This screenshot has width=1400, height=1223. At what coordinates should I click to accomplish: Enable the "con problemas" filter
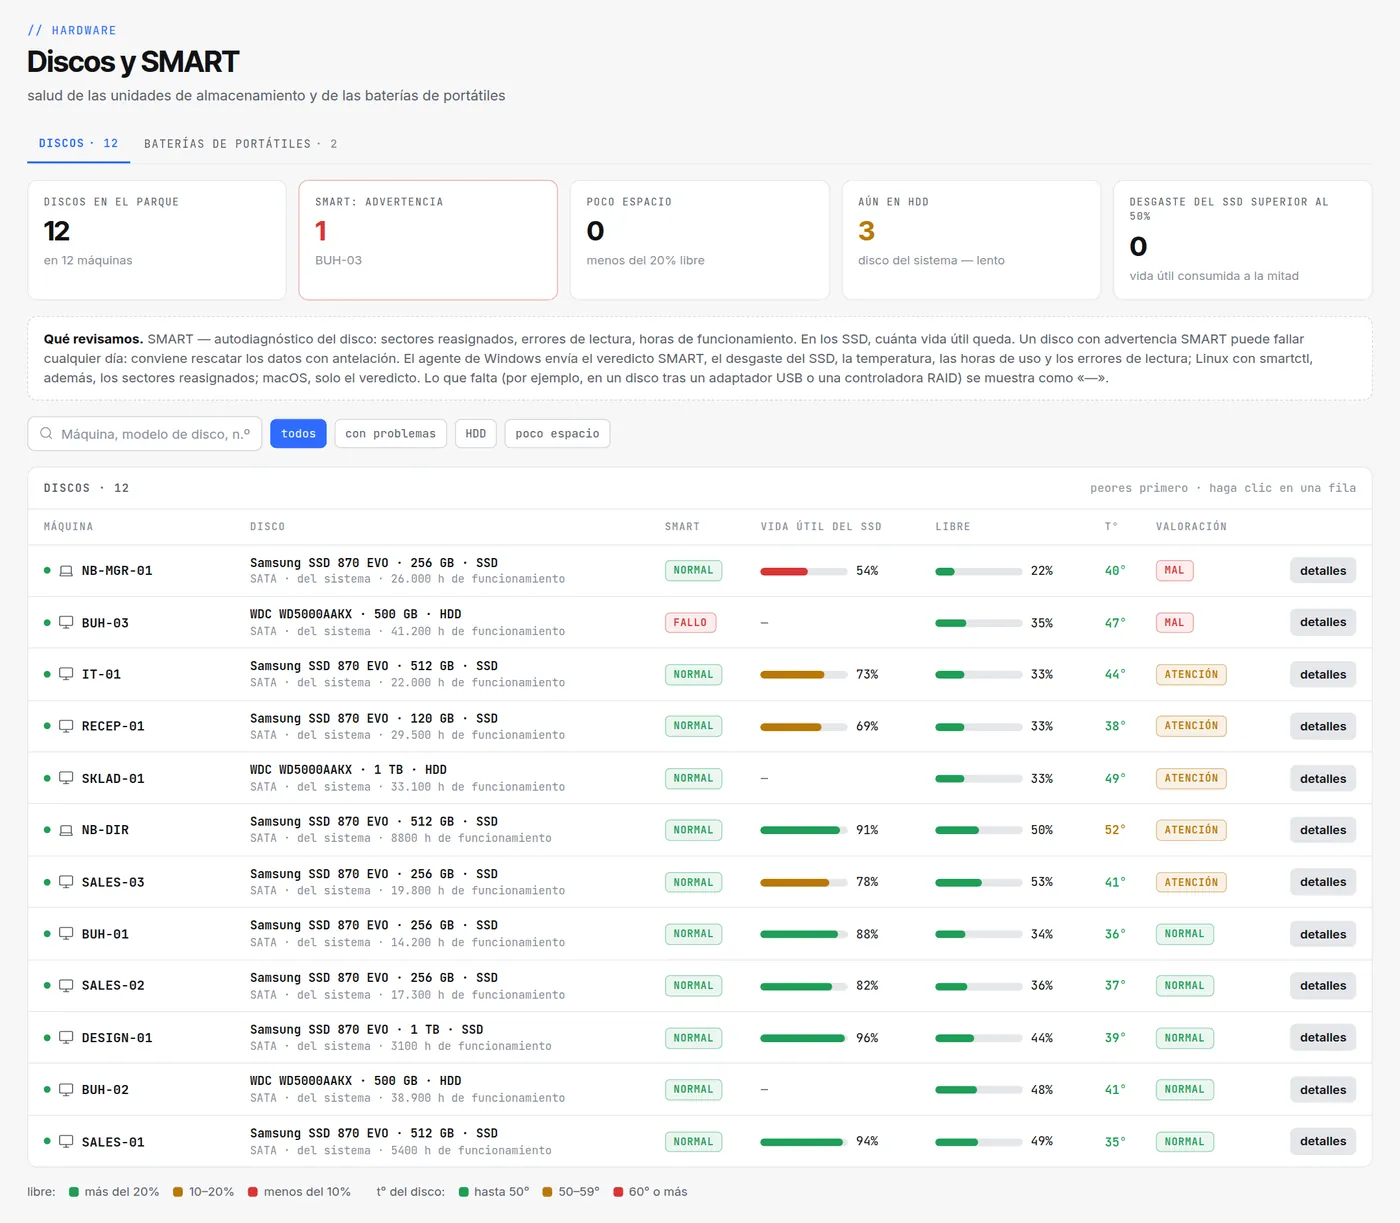tap(390, 433)
